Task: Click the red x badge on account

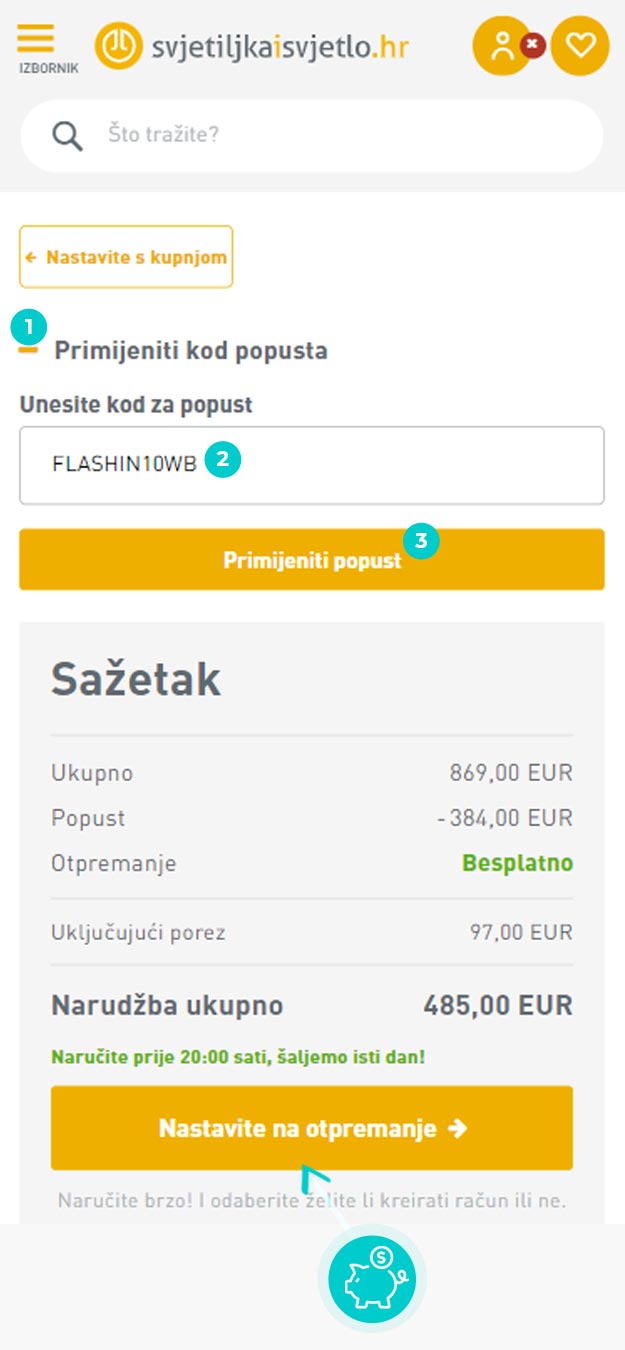Action: point(533,45)
